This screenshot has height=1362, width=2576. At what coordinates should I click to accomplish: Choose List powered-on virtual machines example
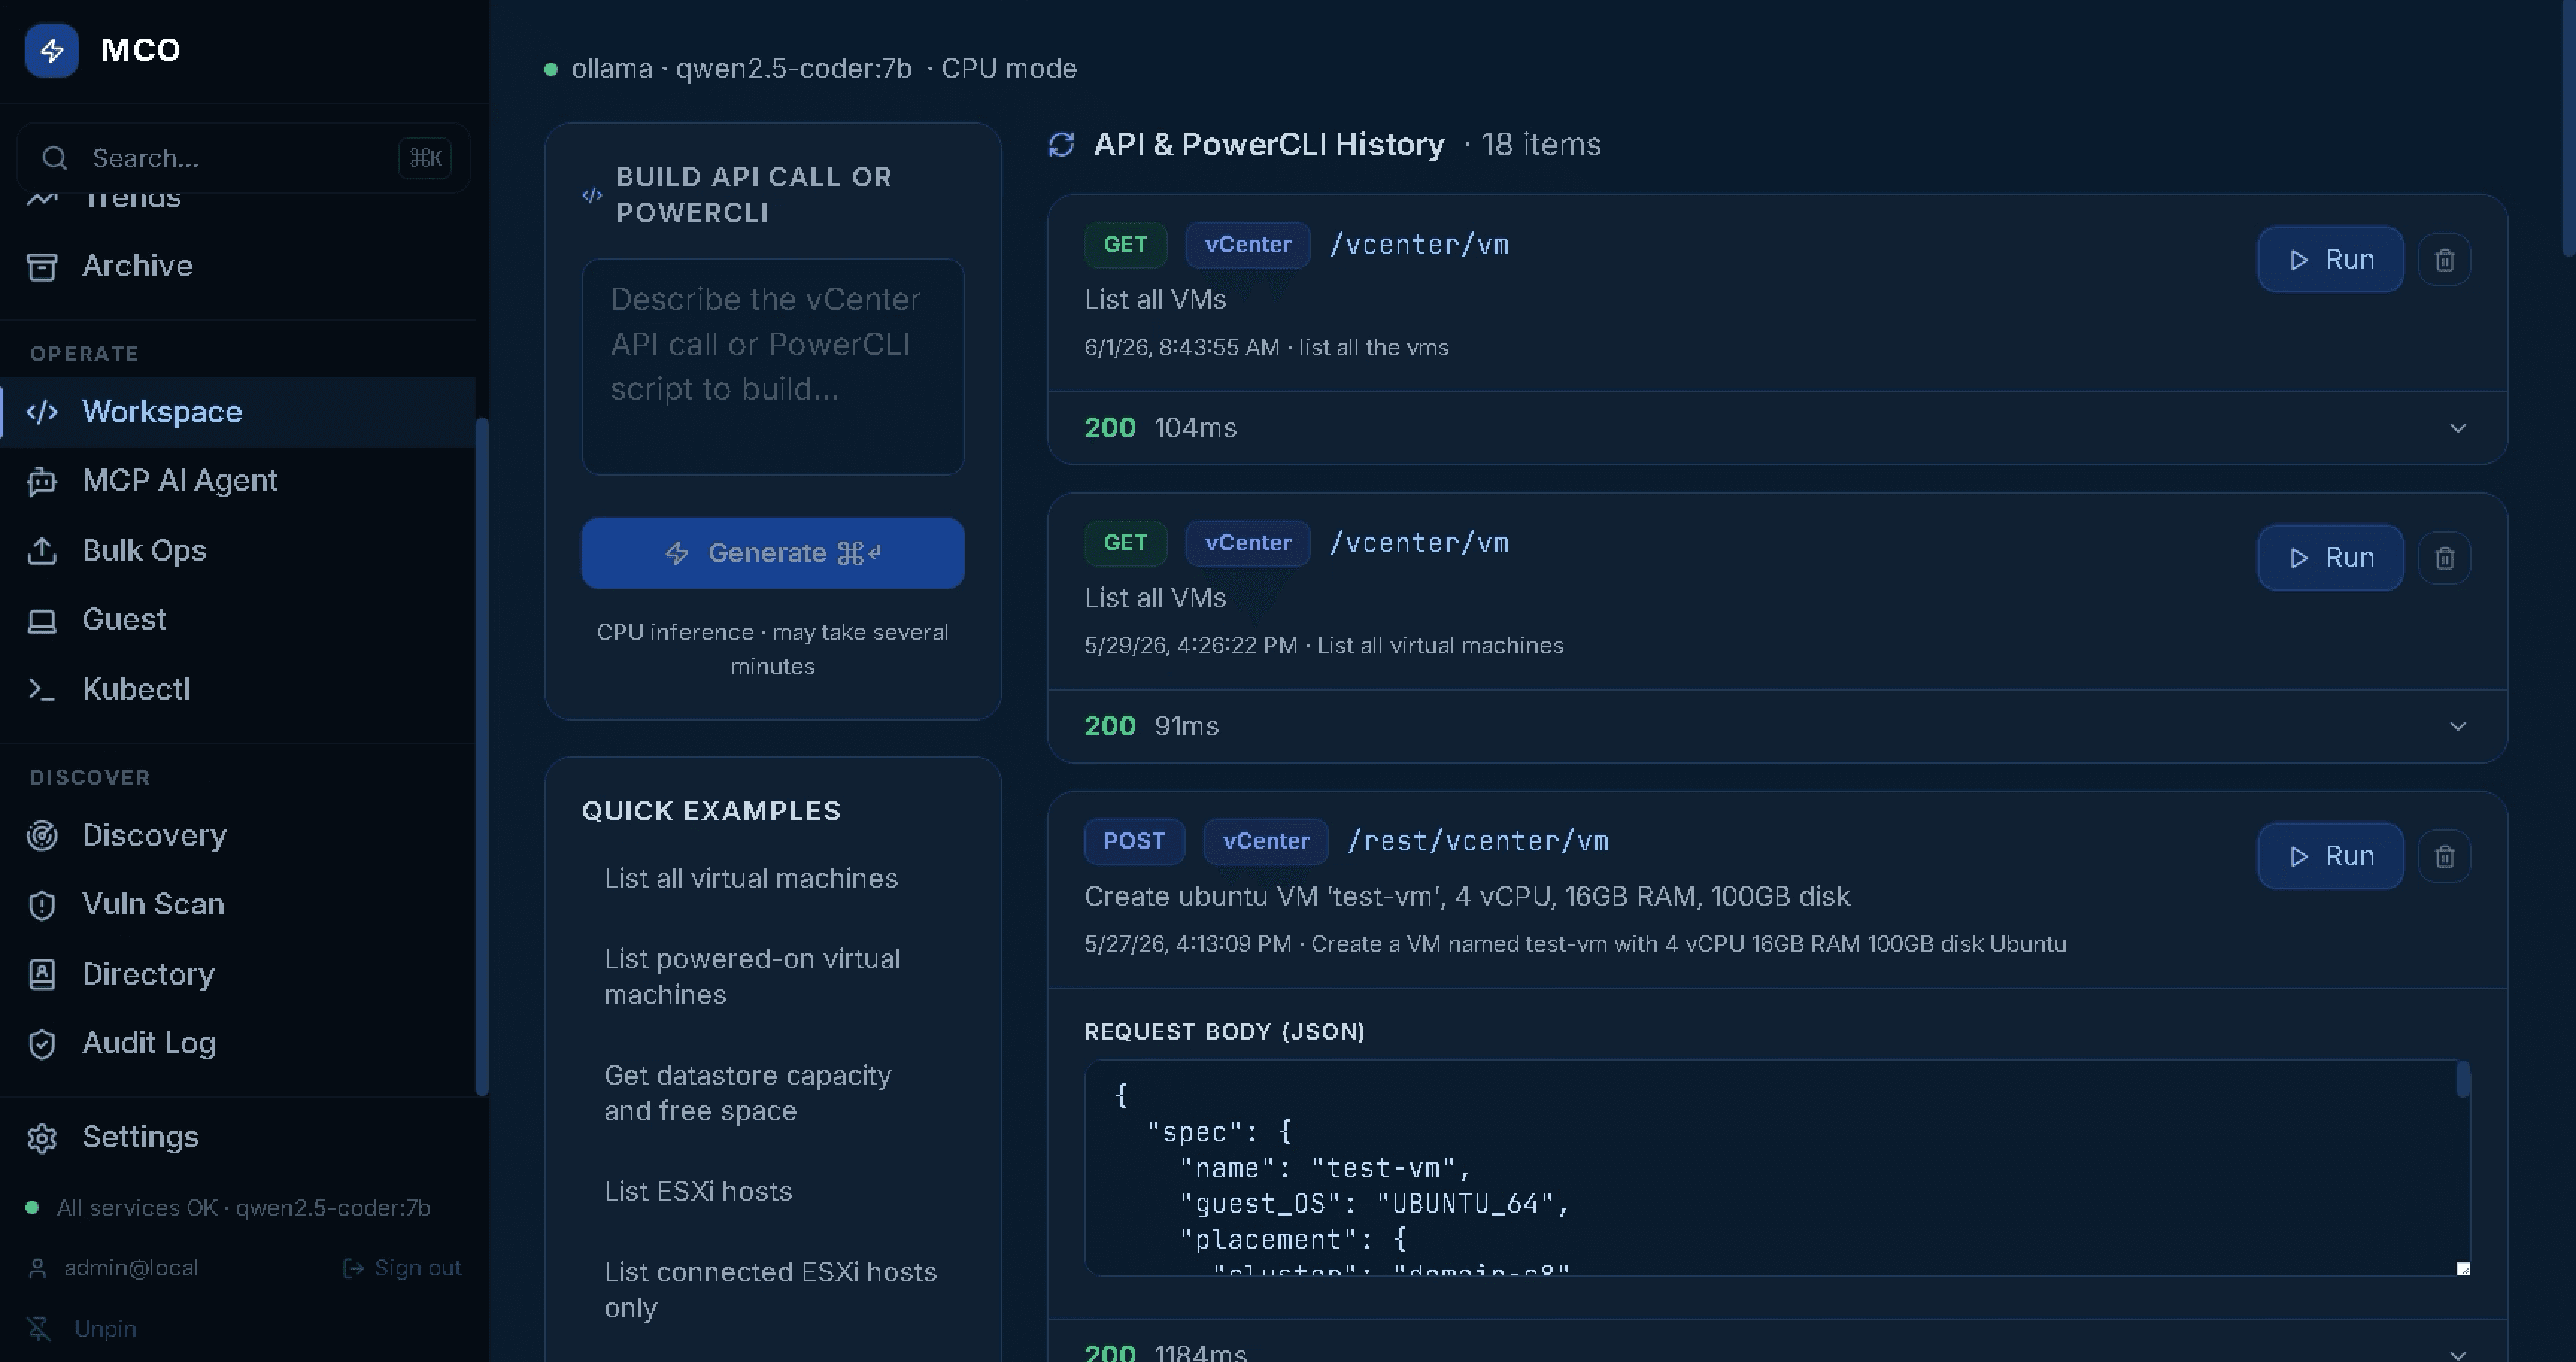point(752,977)
